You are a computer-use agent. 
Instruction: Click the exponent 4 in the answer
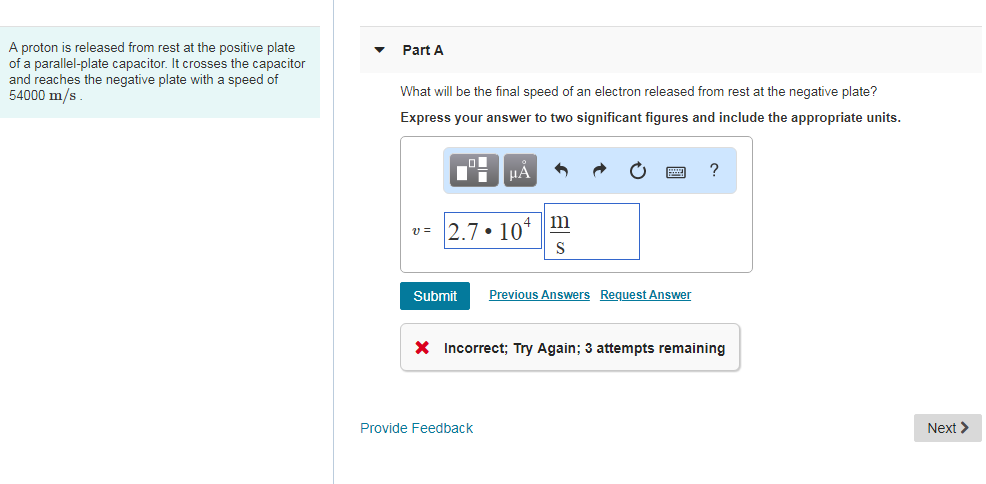531,220
